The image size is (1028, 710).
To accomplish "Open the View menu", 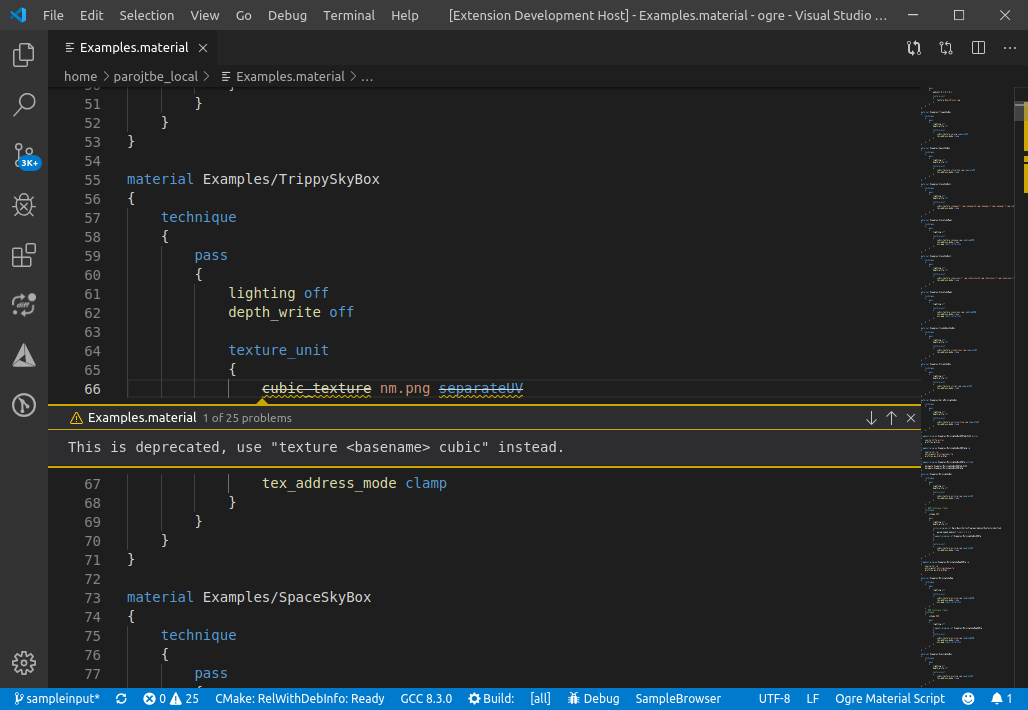I will (x=205, y=15).
